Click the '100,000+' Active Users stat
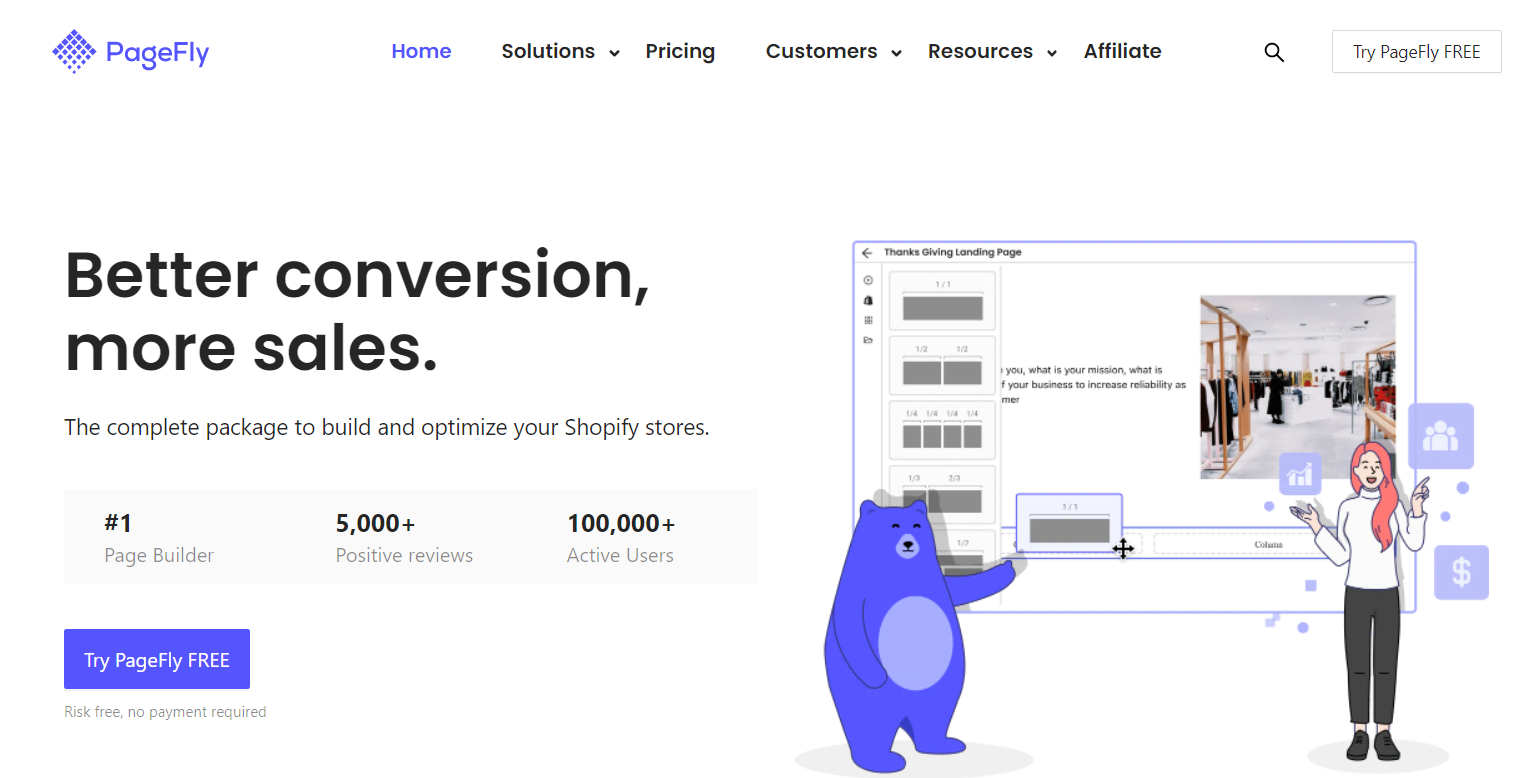 (621, 538)
